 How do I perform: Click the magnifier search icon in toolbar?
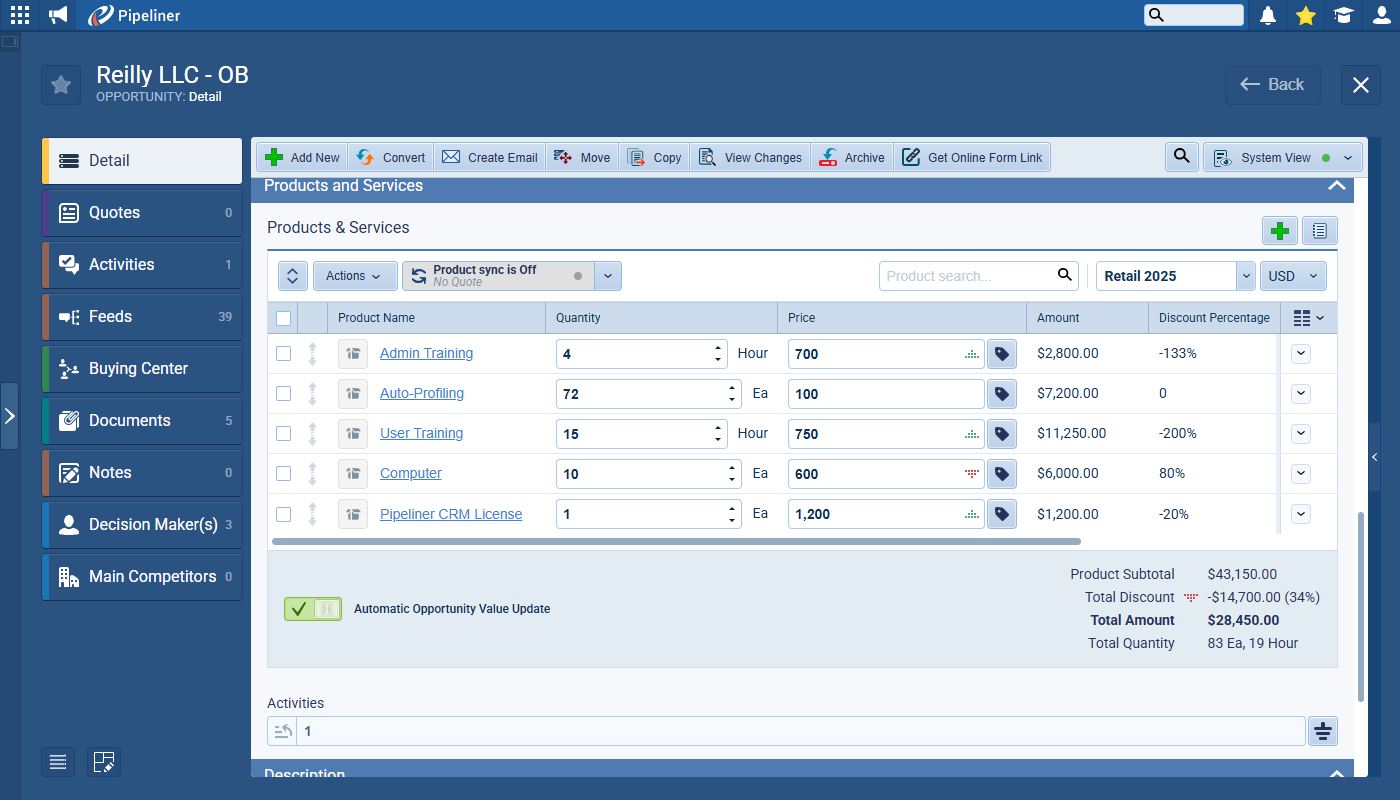pos(1181,157)
